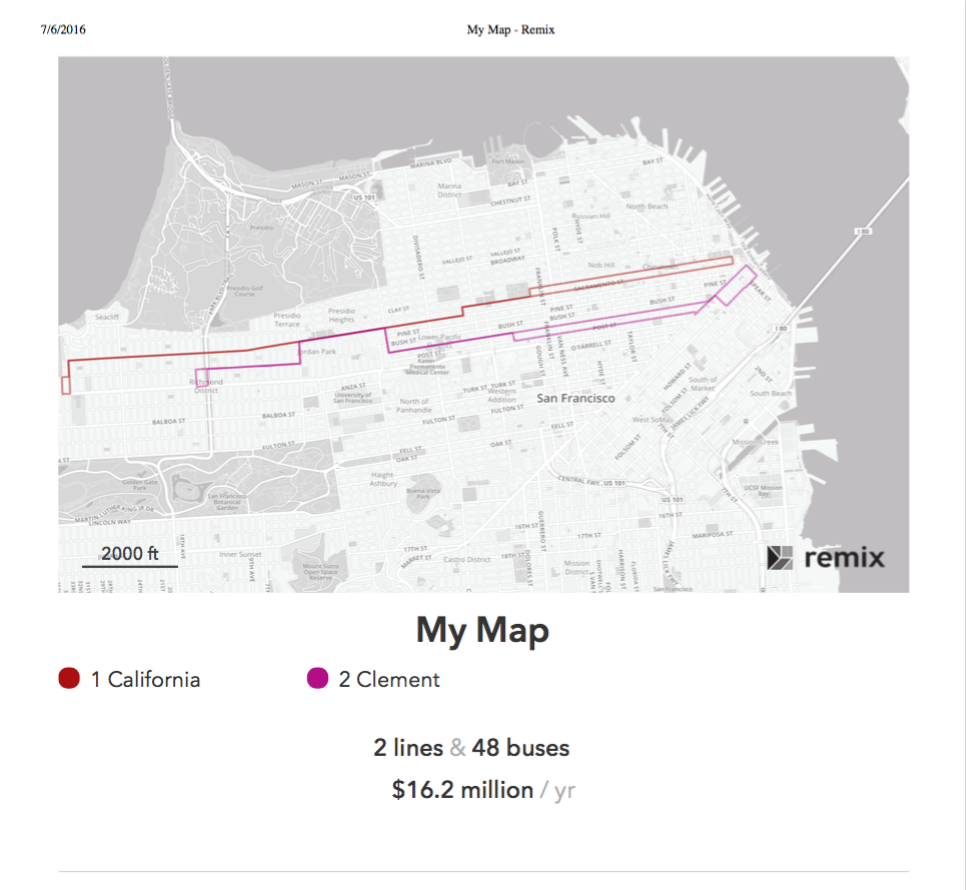Click the magenta 2 Clement color dot
966x890 pixels.
317,678
